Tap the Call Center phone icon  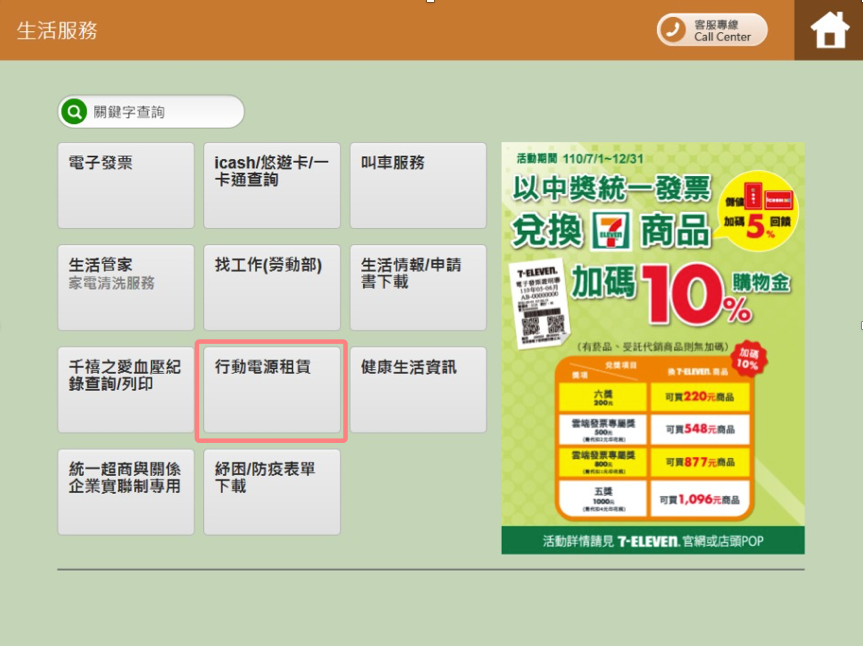[673, 30]
